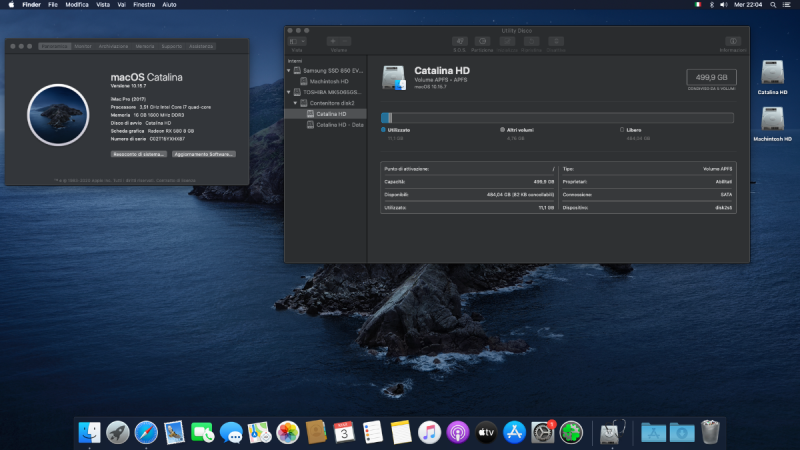Launch Safari from the Dock
800x450 pixels.
146,432
